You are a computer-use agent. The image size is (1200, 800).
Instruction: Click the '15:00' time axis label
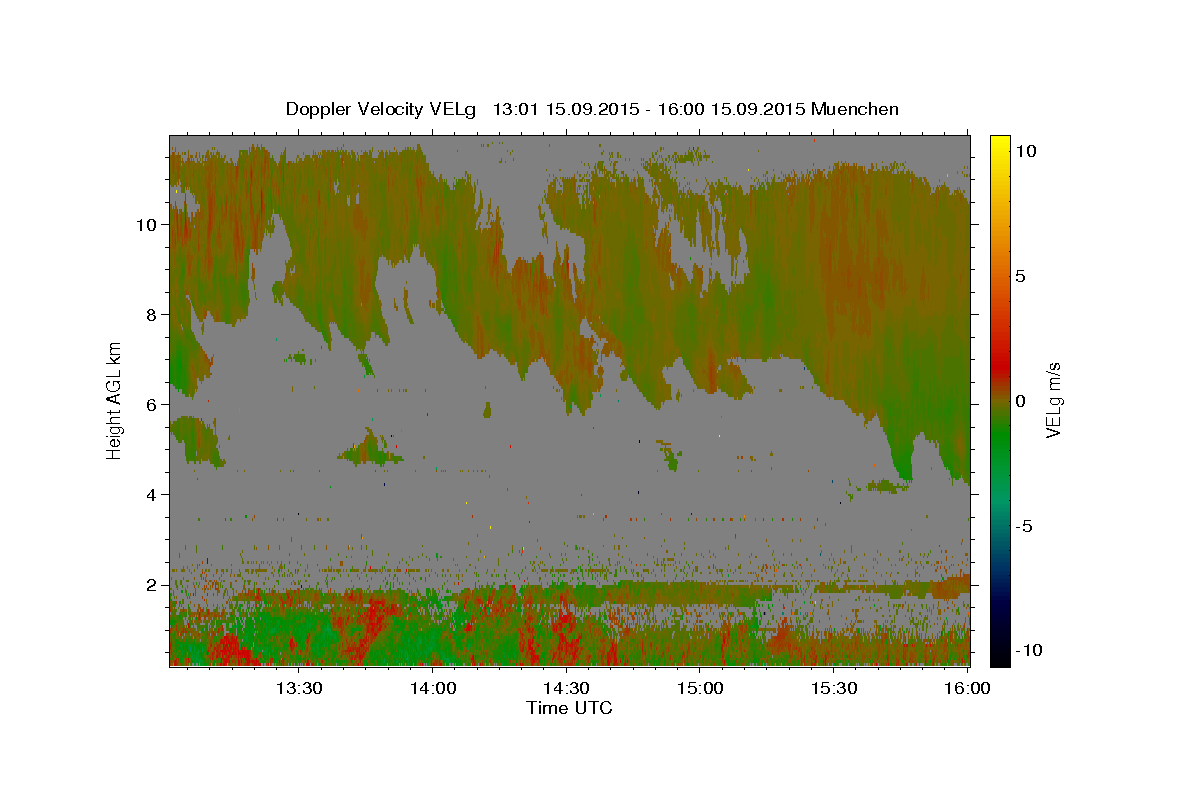[x=700, y=688]
